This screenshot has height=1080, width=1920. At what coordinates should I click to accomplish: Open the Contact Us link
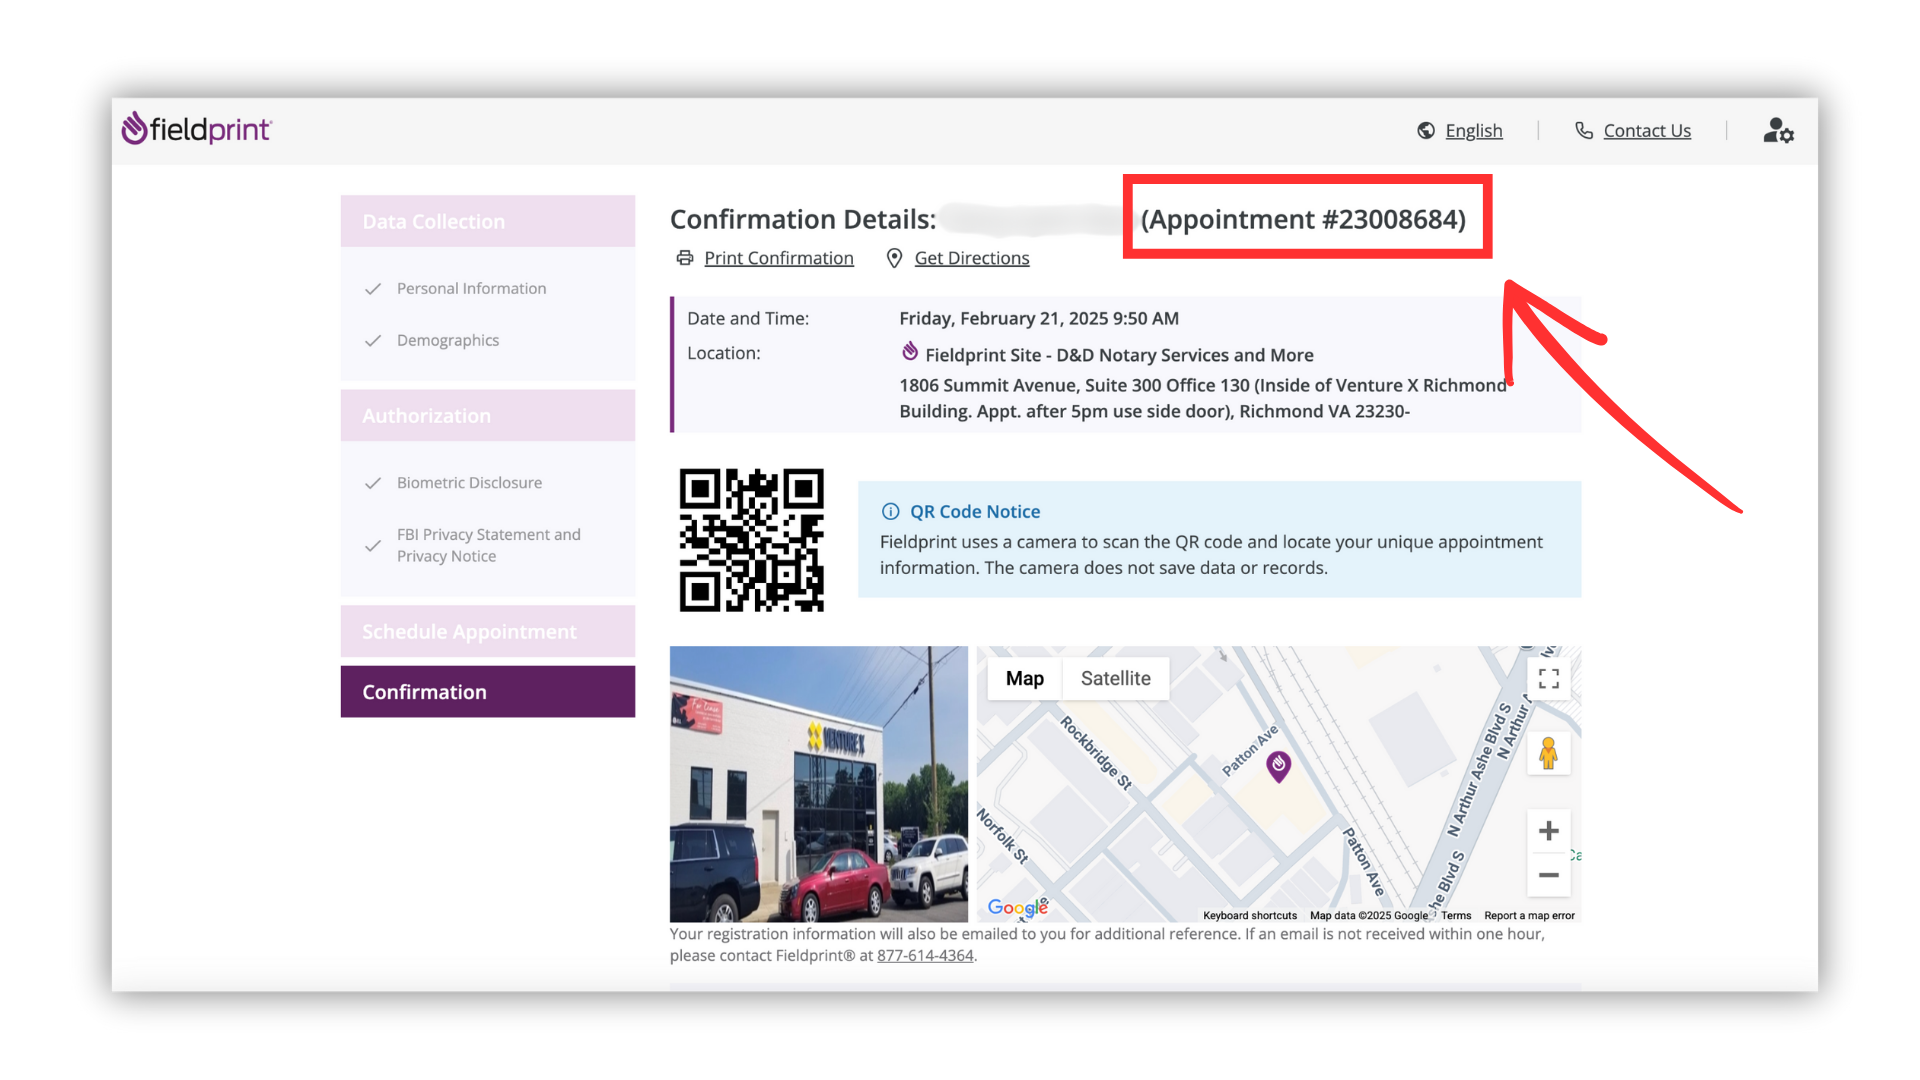pos(1646,131)
